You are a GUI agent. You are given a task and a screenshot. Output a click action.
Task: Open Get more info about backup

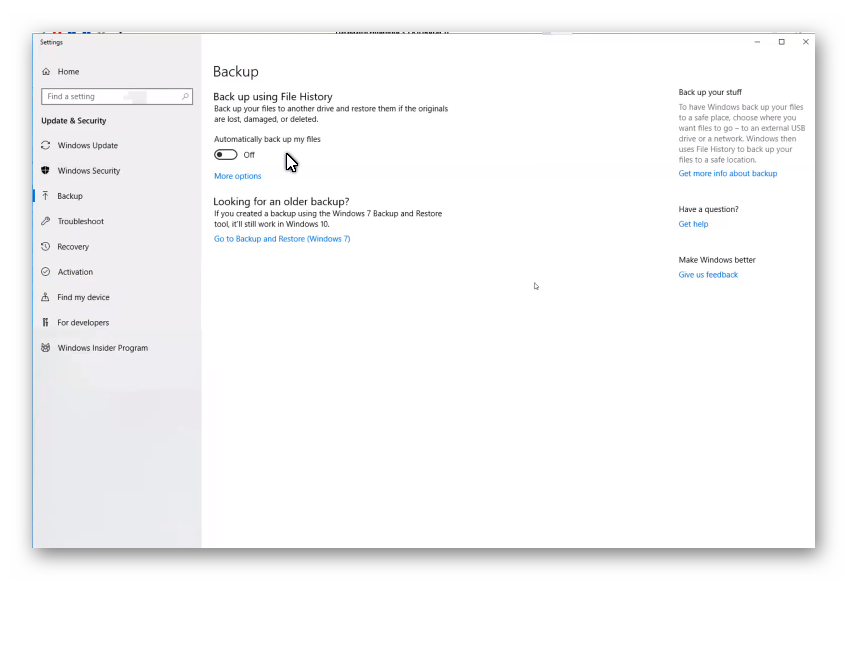(728, 173)
